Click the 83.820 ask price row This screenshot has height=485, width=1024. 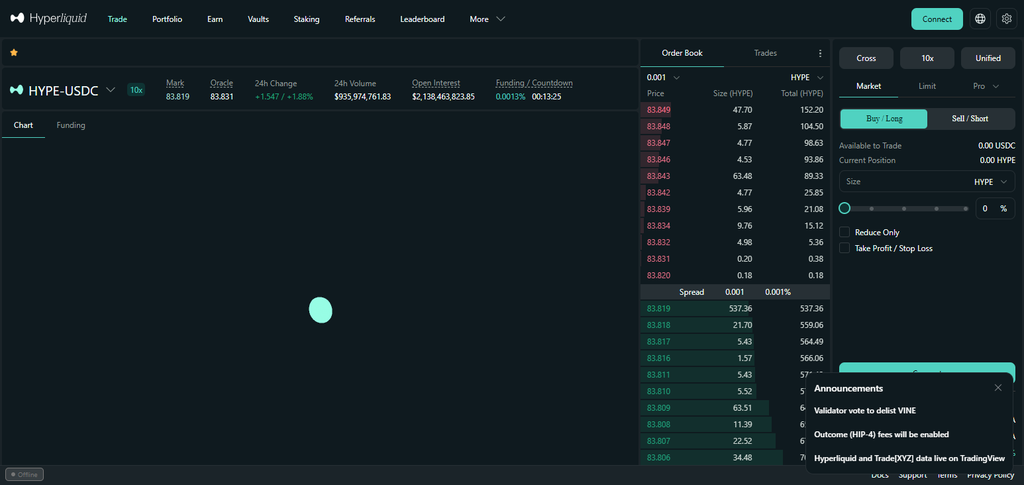tap(735, 275)
